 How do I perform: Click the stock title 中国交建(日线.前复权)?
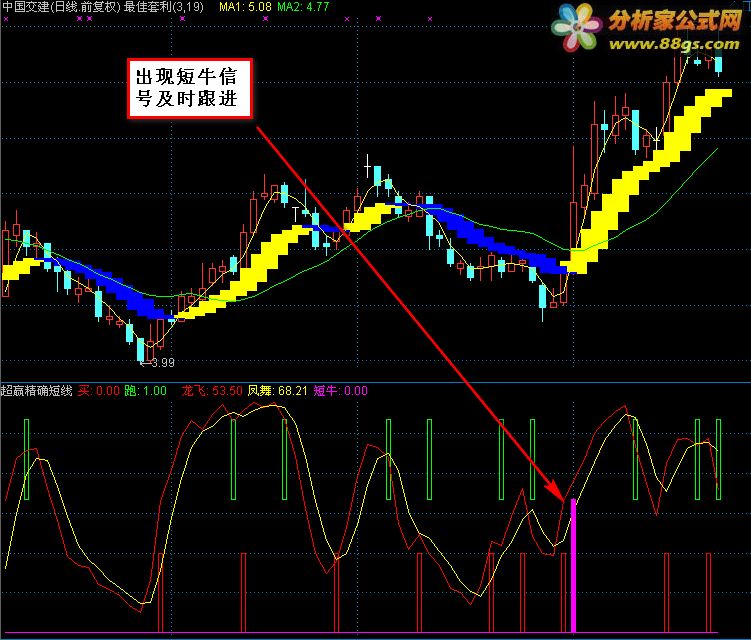point(61,7)
